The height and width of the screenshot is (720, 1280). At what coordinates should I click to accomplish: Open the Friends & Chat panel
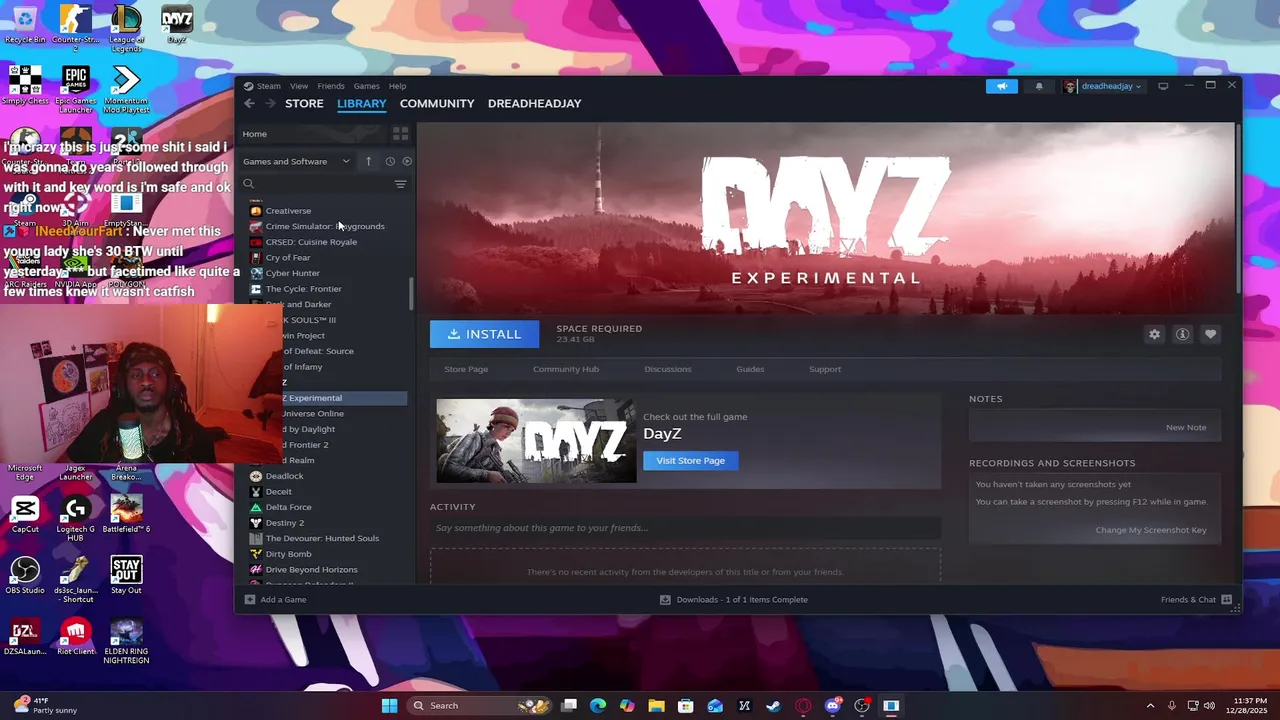coord(1196,600)
